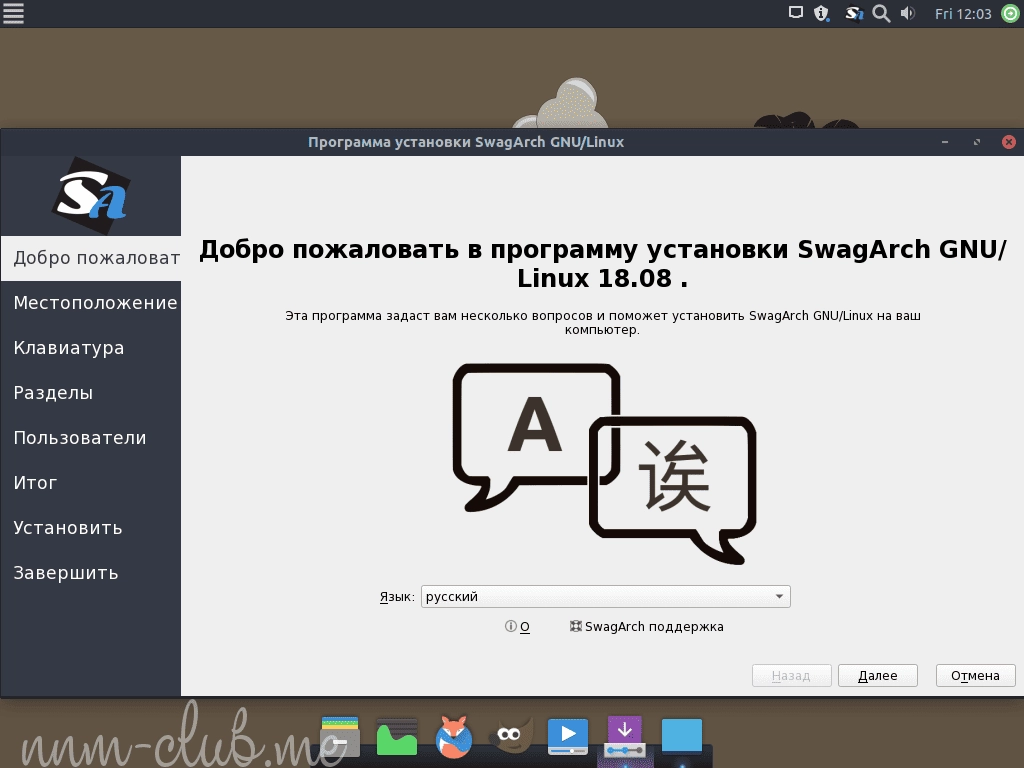1024x768 pixels.
Task: Click the green session logout icon
Action: pyautogui.click(x=1011, y=13)
